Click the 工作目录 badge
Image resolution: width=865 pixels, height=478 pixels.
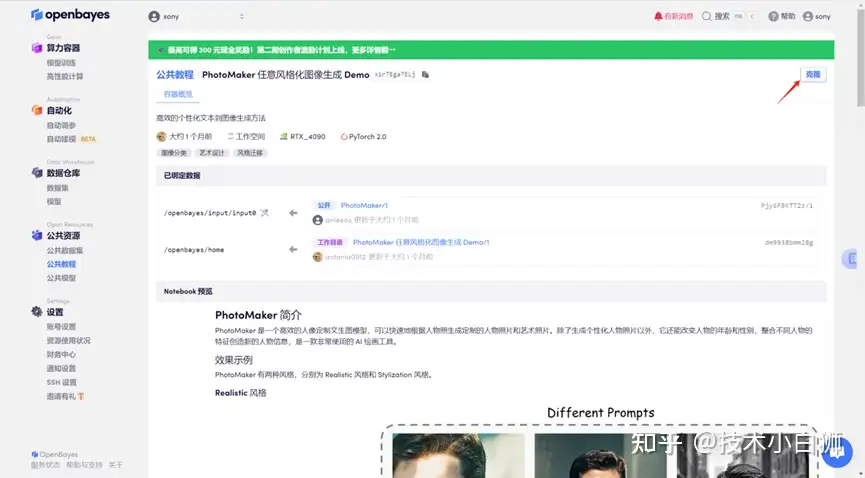tap(330, 242)
